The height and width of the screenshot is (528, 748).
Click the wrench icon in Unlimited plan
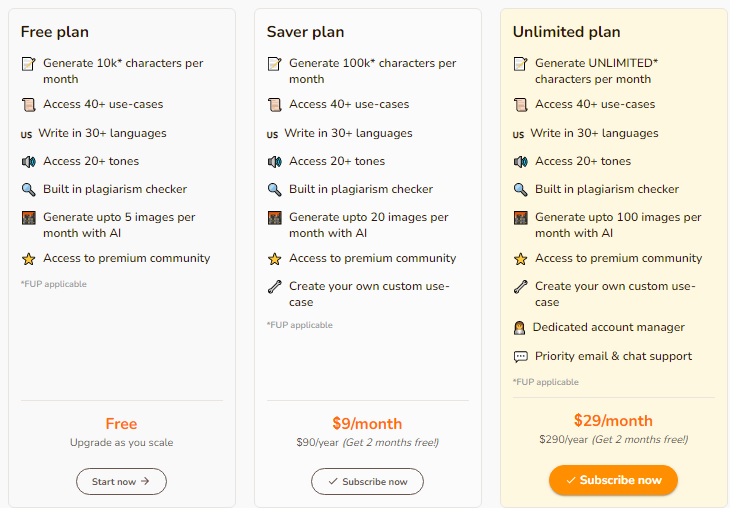coord(520,287)
